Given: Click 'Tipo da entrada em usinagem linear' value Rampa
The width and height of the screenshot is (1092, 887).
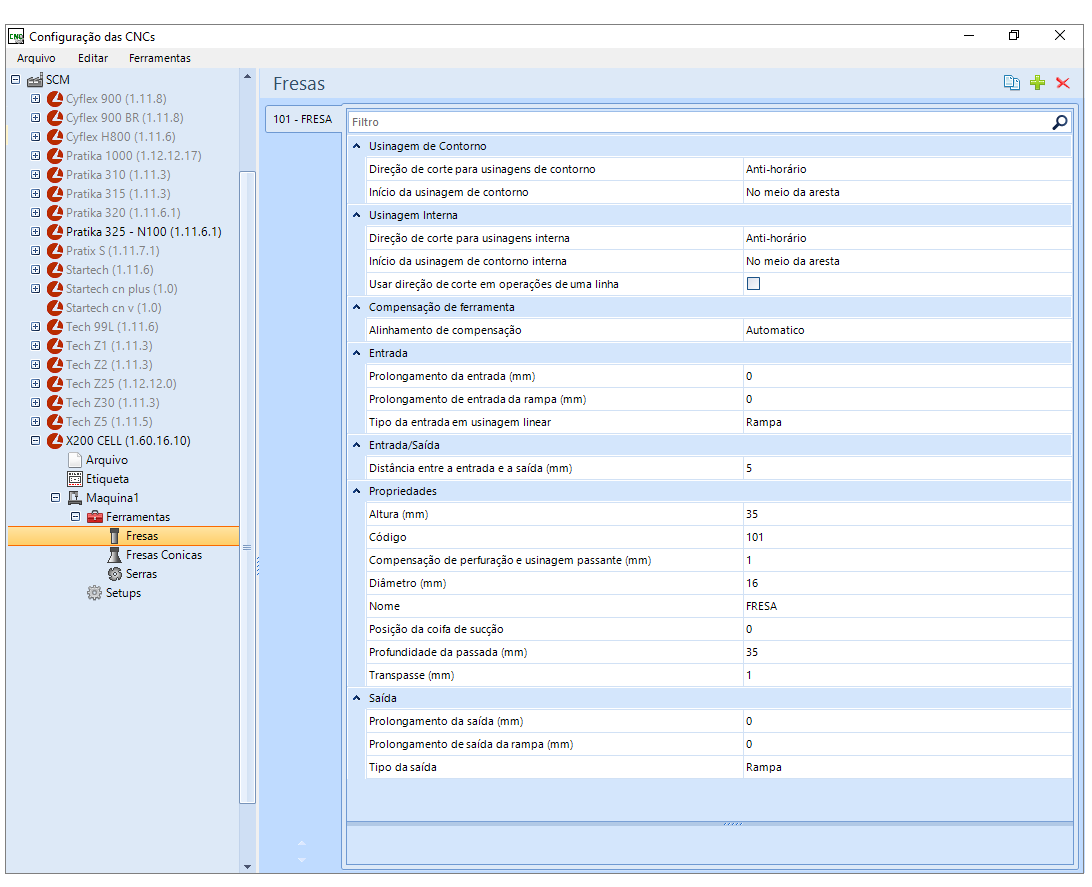Looking at the screenshot, I should (x=907, y=423).
